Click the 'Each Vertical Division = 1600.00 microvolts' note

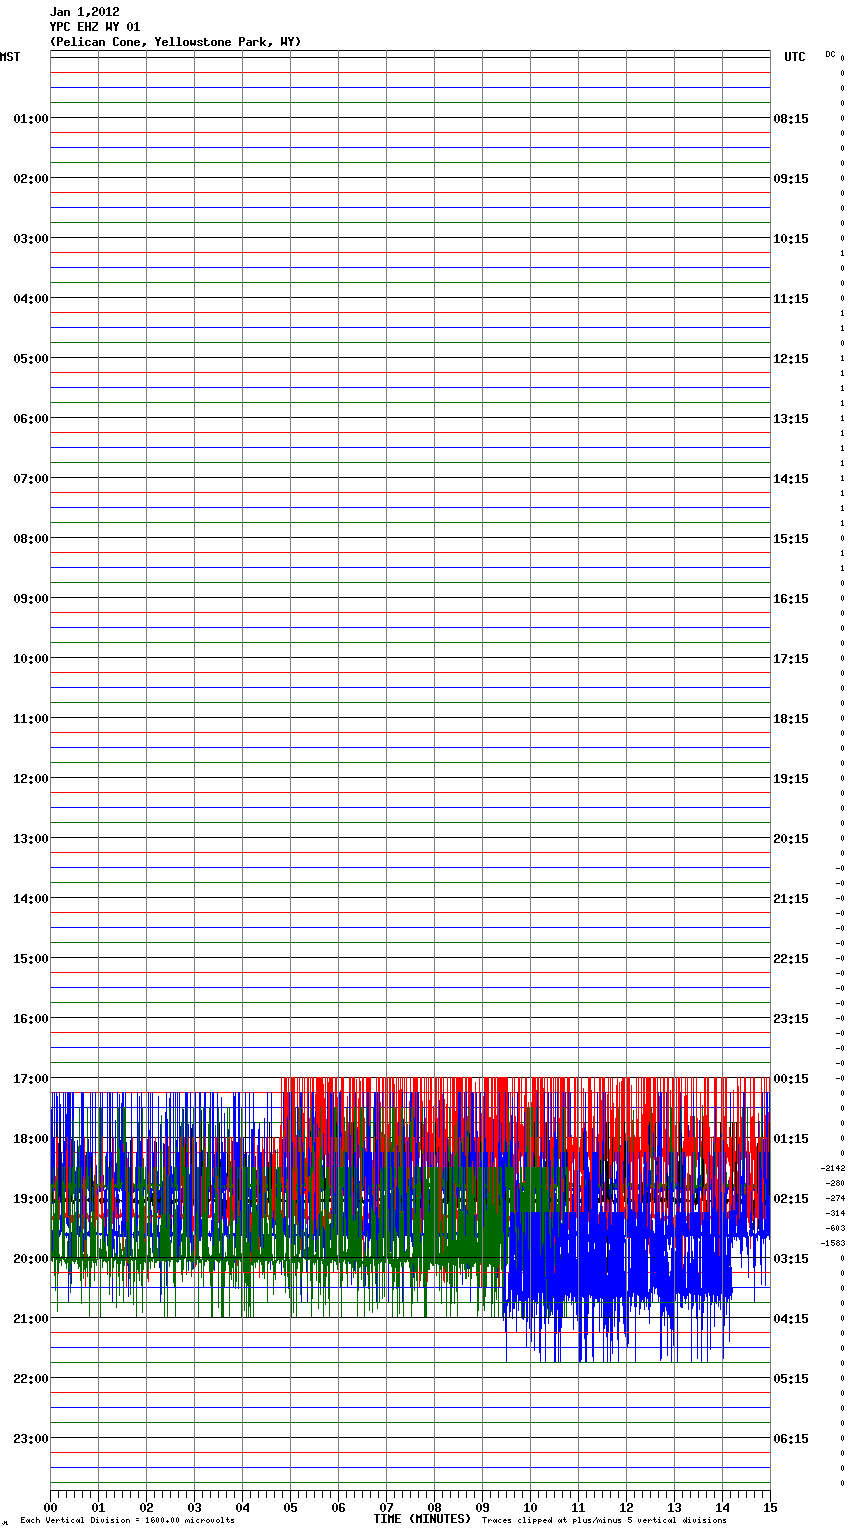click(127, 1521)
